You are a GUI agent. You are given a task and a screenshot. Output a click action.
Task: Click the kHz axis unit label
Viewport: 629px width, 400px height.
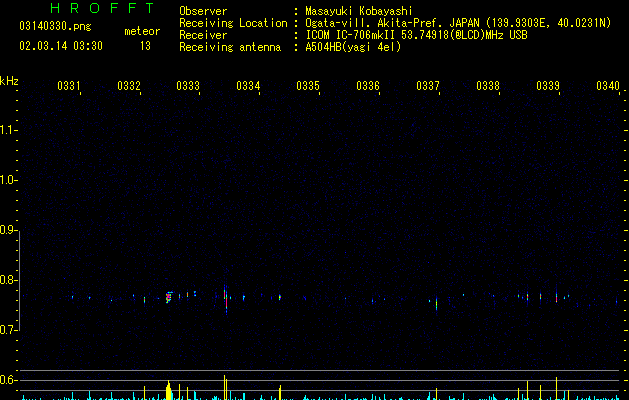coord(9,81)
